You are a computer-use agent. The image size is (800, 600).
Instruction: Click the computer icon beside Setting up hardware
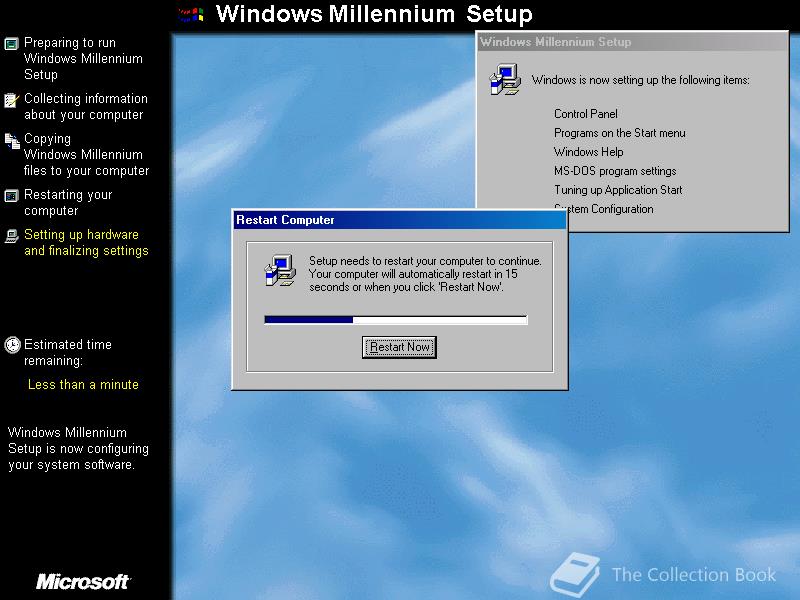point(11,236)
